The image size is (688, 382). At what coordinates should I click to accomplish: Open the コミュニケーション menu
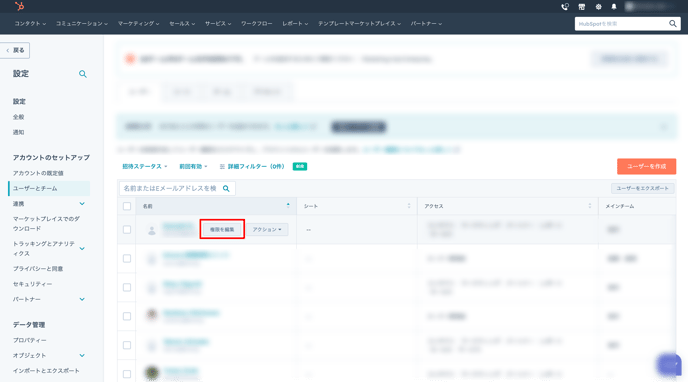coord(82,24)
